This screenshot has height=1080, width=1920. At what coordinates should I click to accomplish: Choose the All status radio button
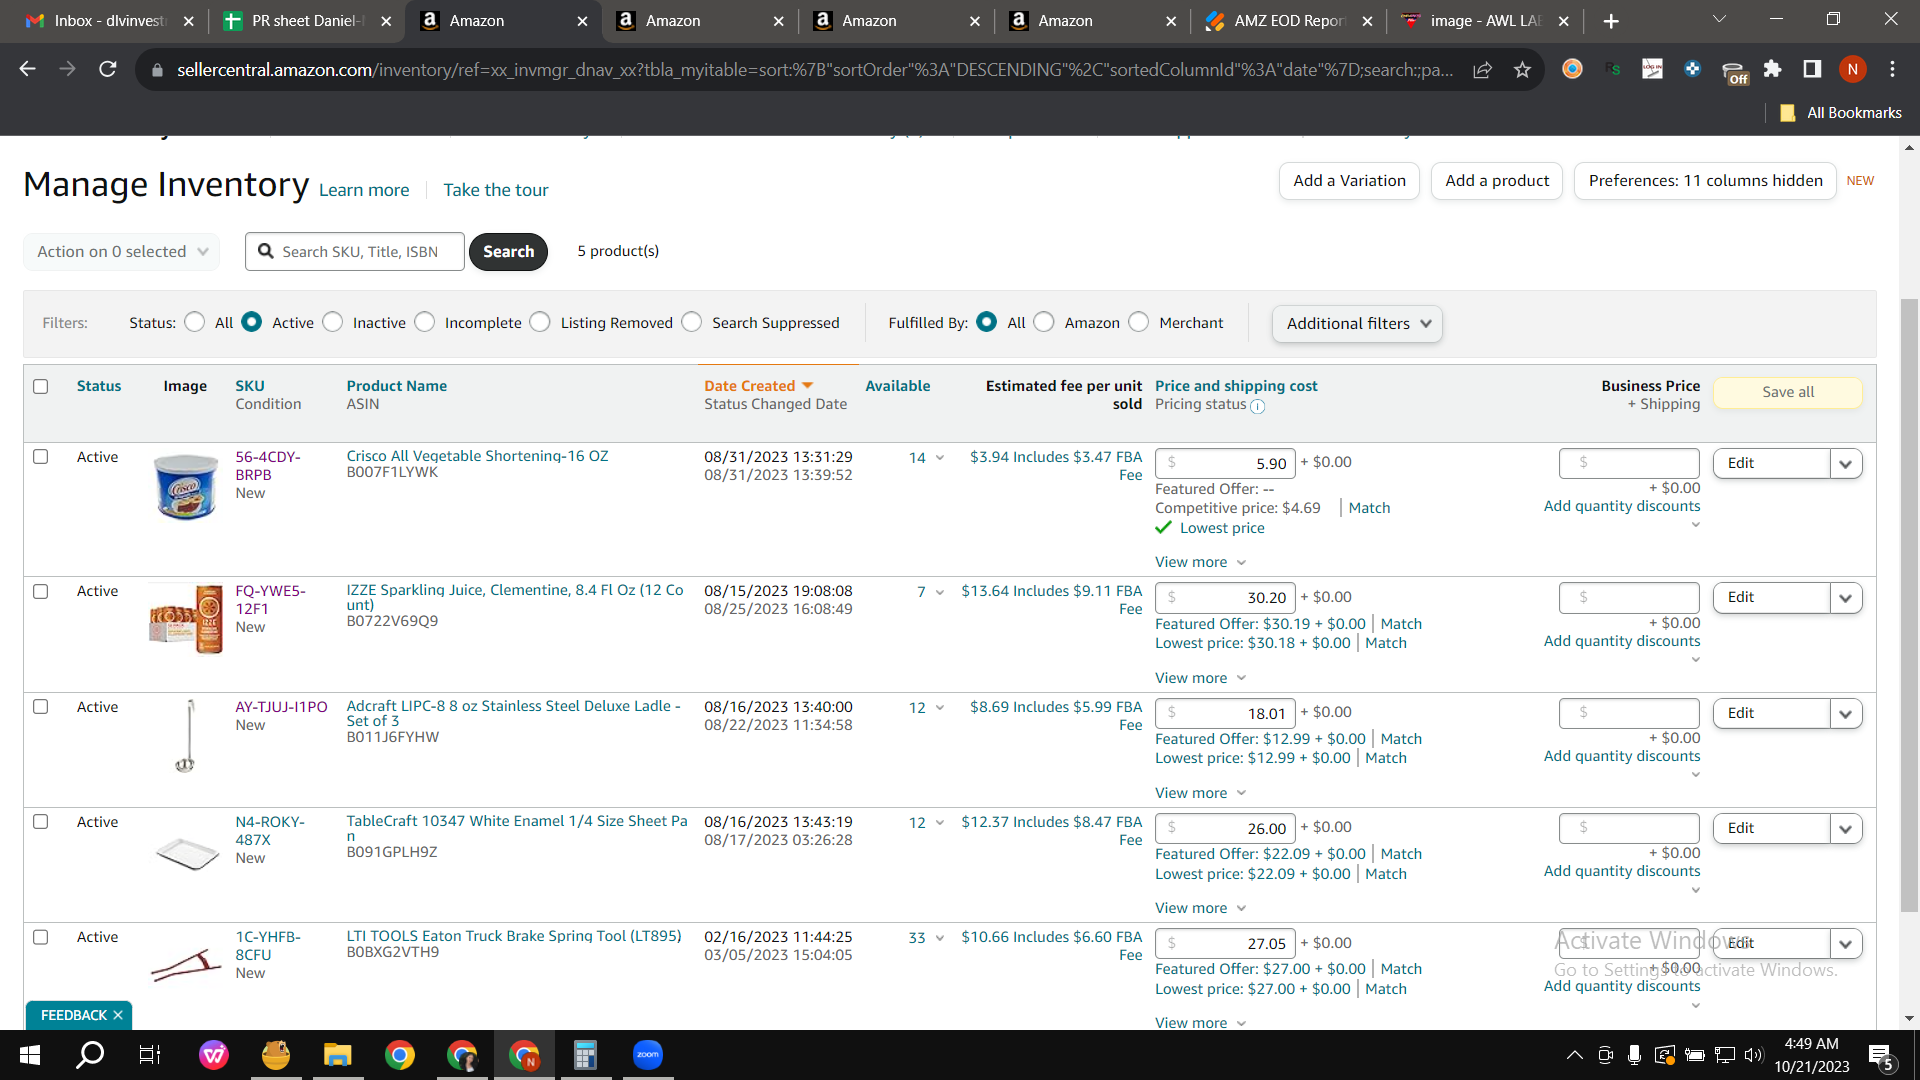[195, 322]
